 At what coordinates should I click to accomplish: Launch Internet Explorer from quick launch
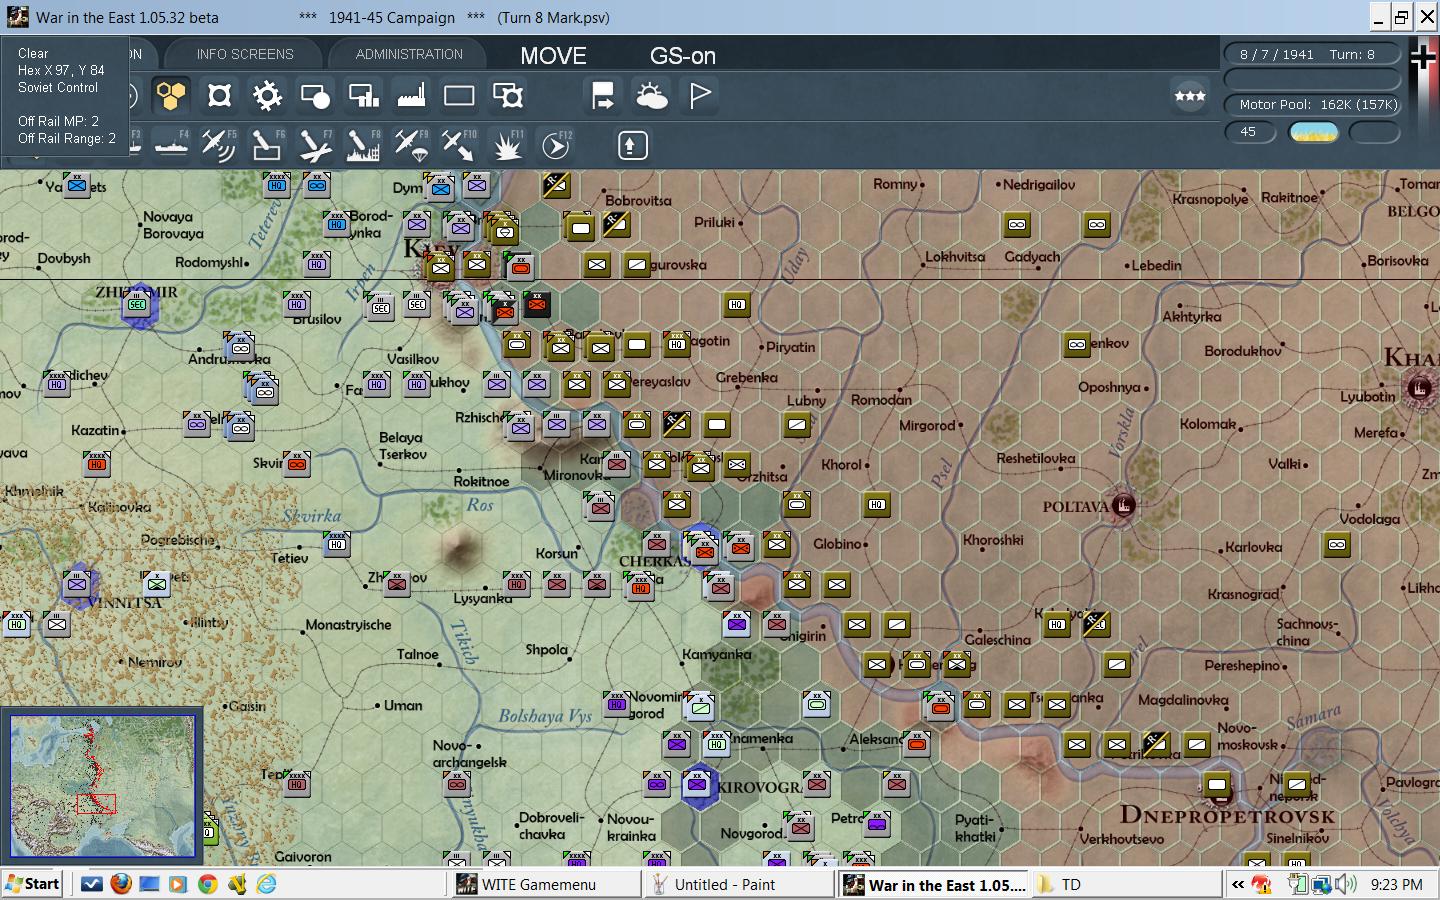click(x=266, y=884)
